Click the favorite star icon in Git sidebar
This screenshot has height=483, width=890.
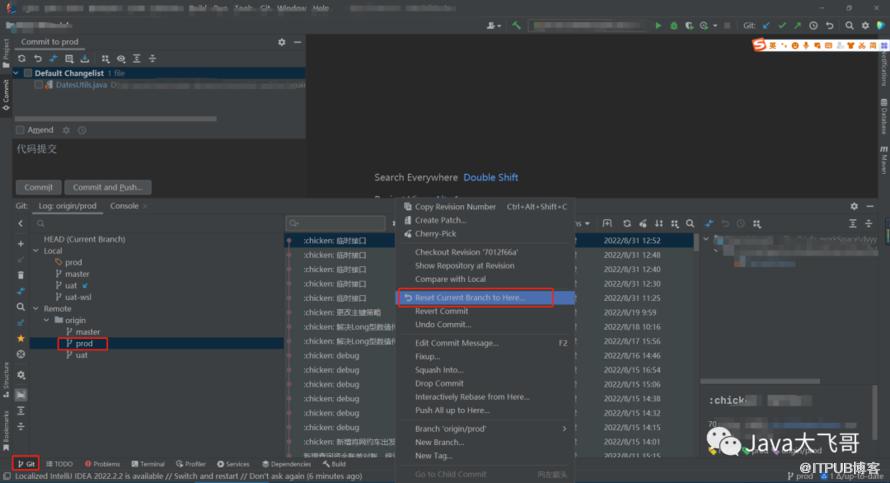click(20, 338)
